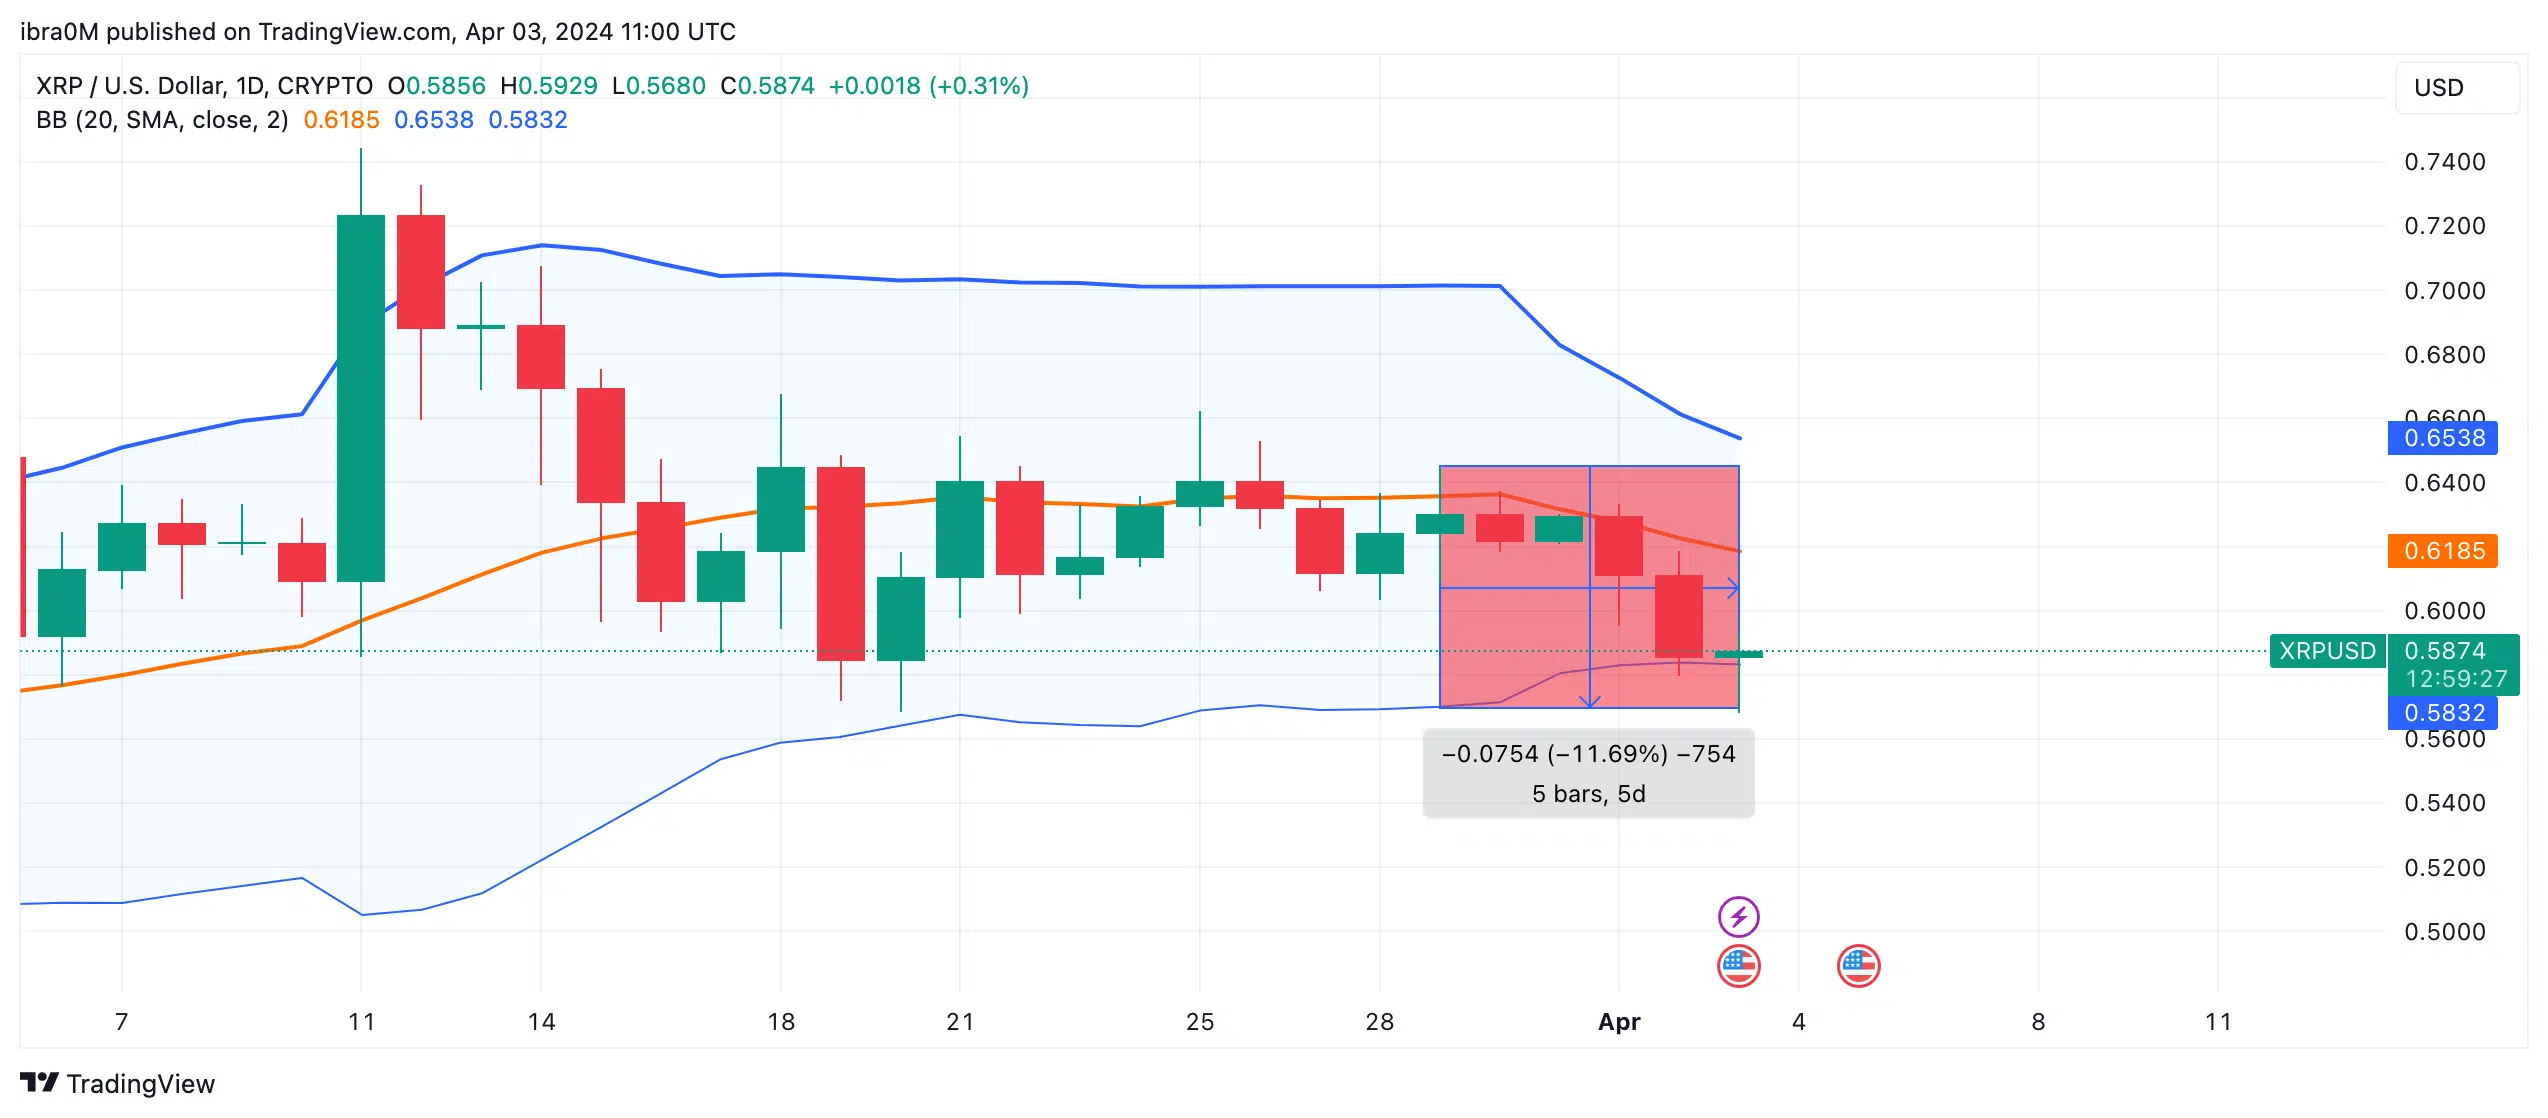Open the US flag event near Apr 5
This screenshot has width=2548, height=1118.
click(x=1858, y=966)
